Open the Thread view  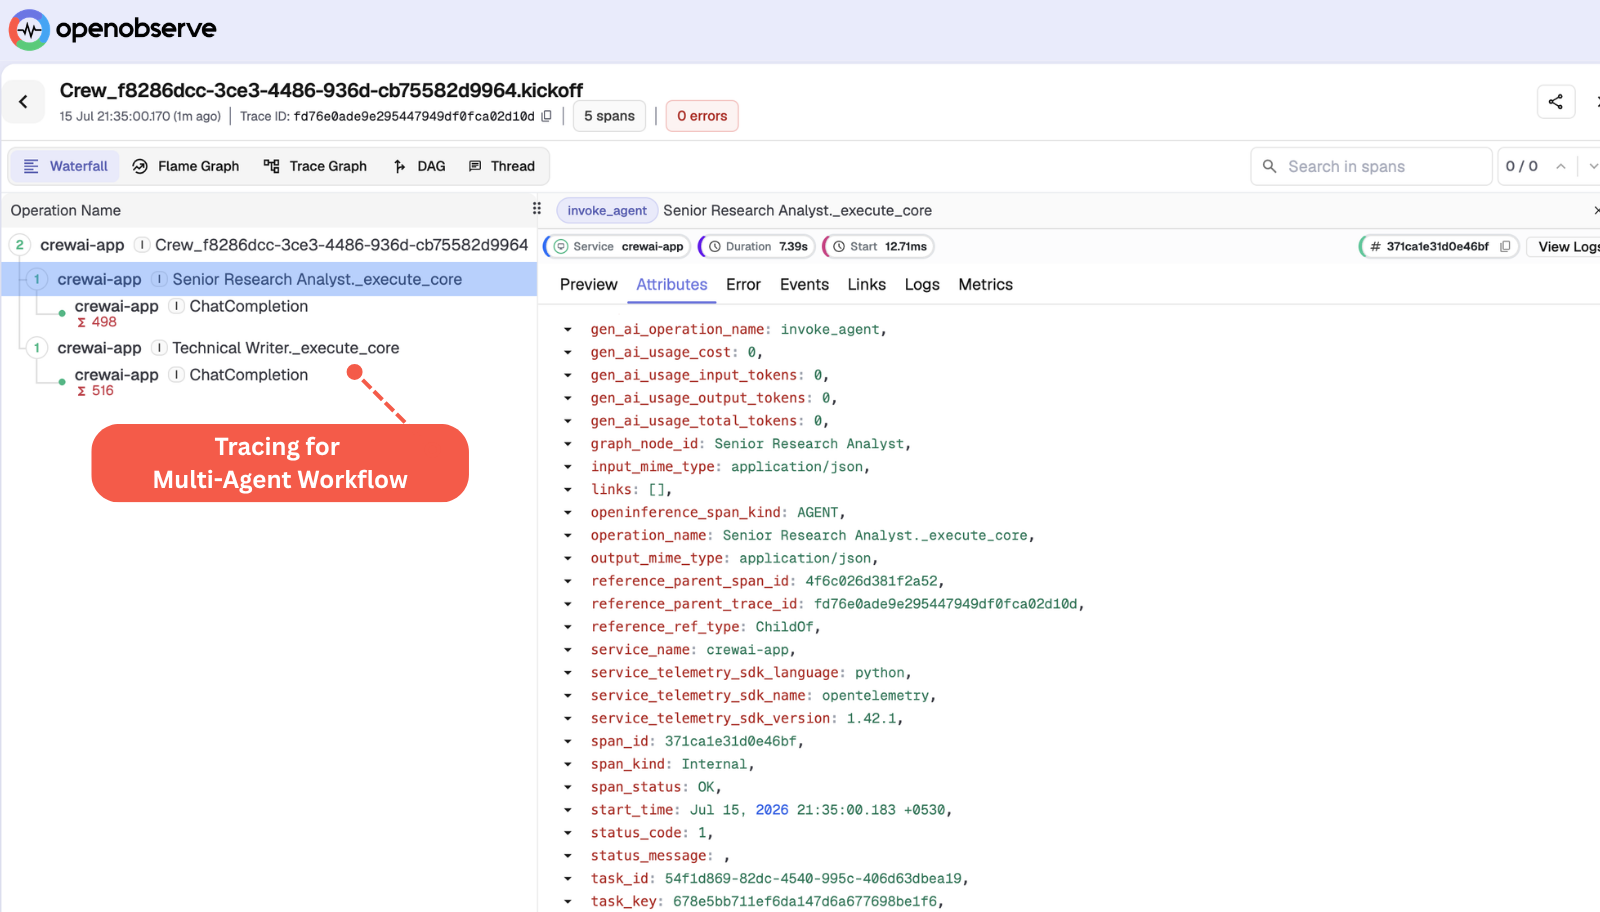502,166
